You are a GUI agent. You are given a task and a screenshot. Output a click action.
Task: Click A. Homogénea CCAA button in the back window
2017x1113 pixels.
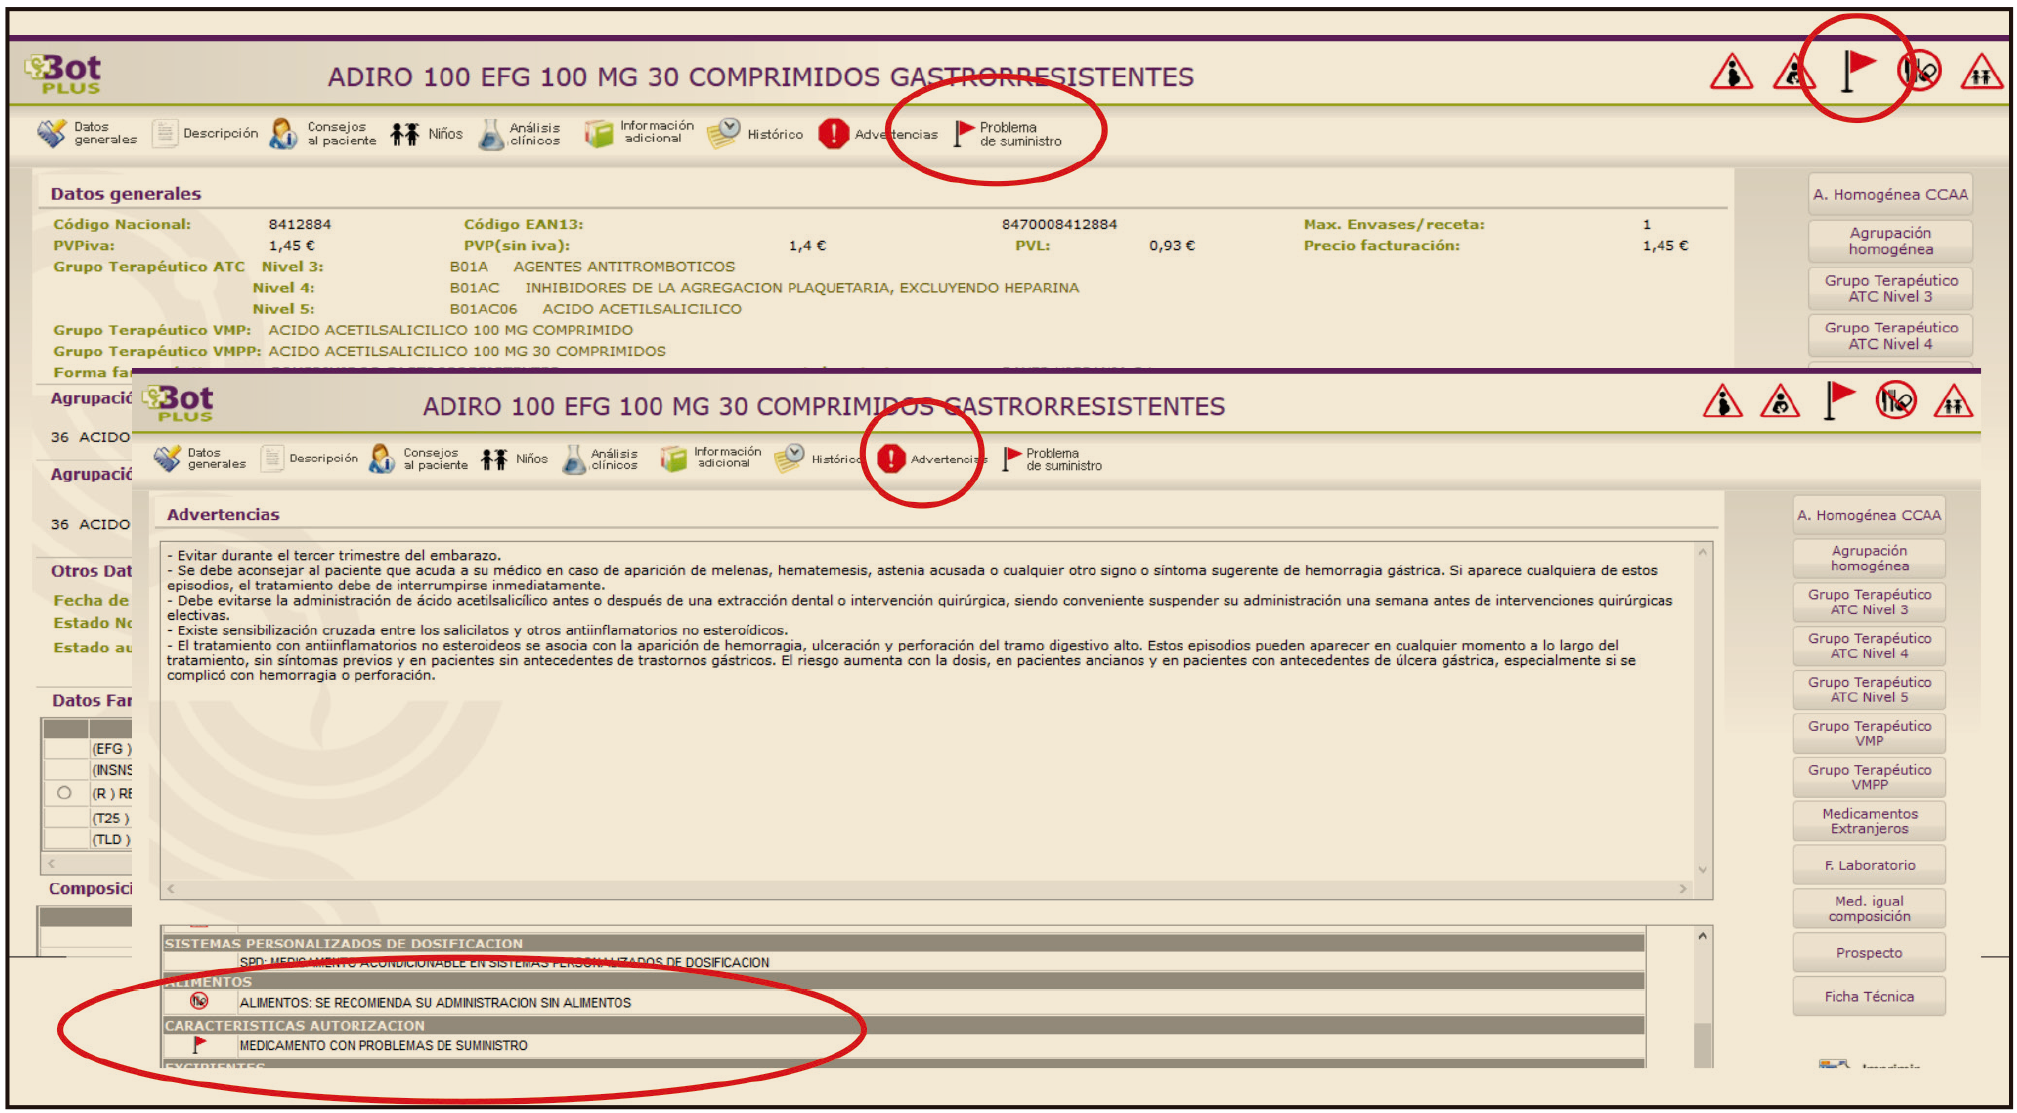point(1889,195)
